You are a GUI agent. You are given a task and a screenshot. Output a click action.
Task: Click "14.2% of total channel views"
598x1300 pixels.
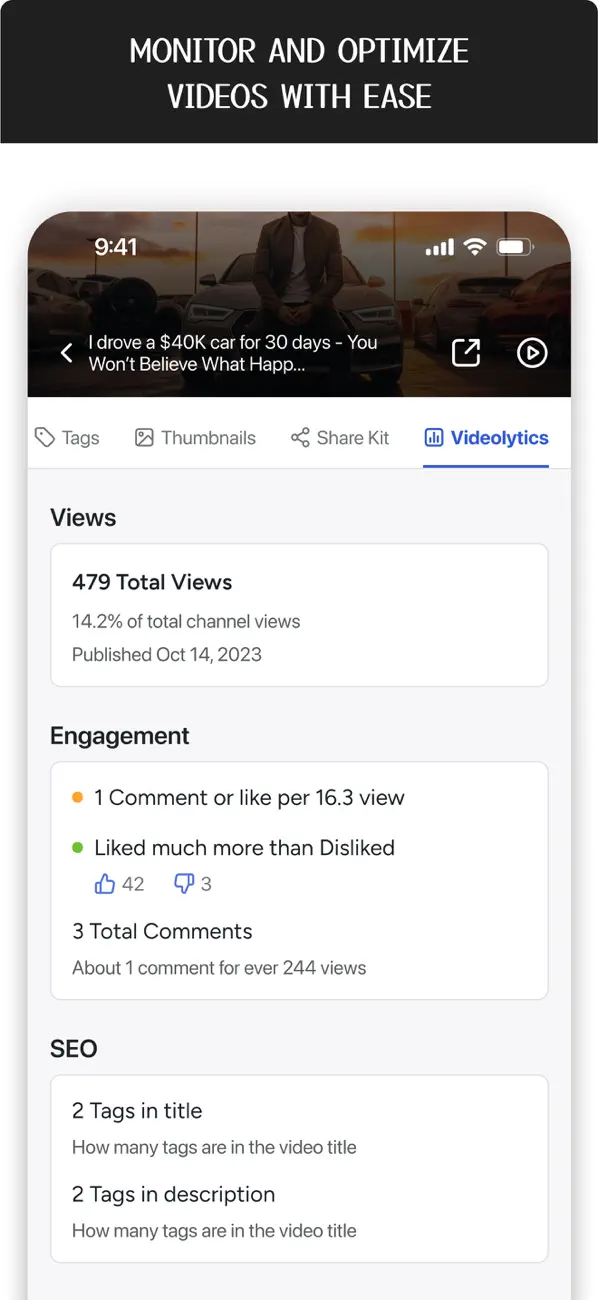click(186, 621)
